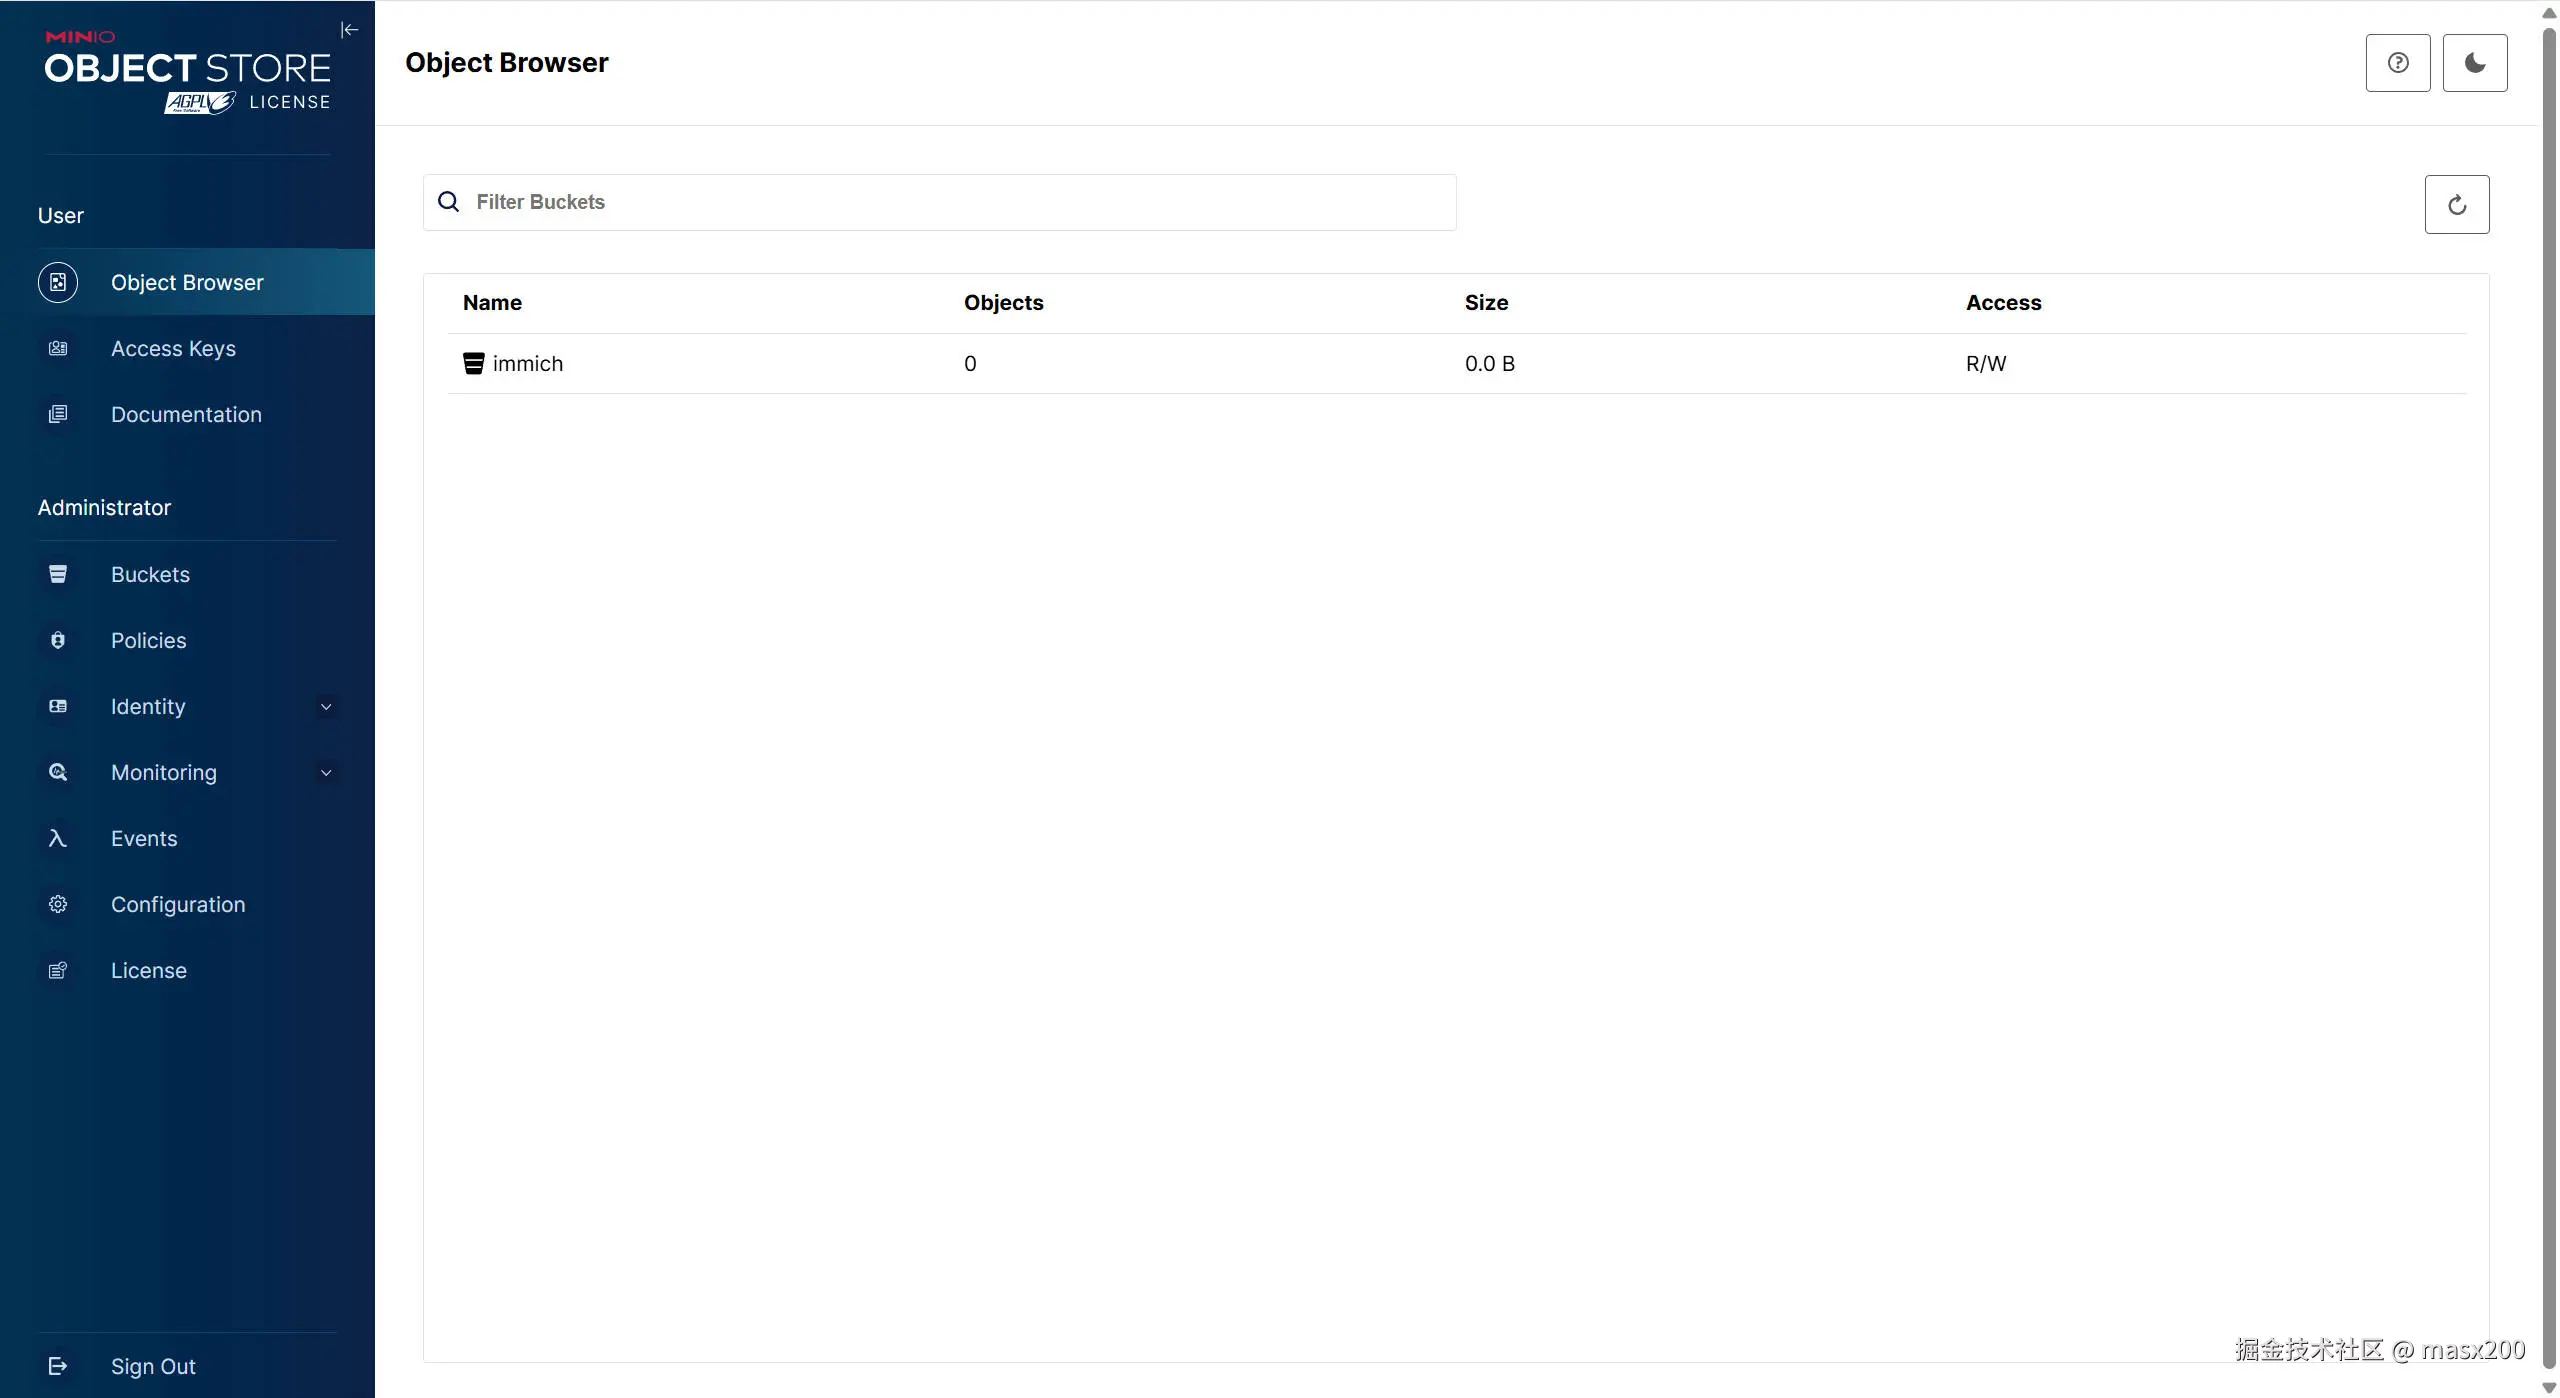Toggle dark mode moon icon
This screenshot has height=1398, width=2560.
[2474, 63]
